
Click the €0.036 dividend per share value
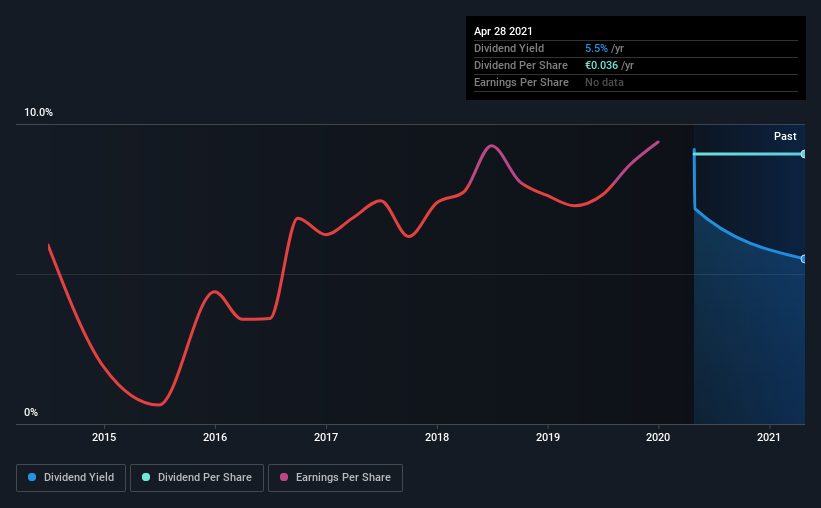[x=602, y=65]
